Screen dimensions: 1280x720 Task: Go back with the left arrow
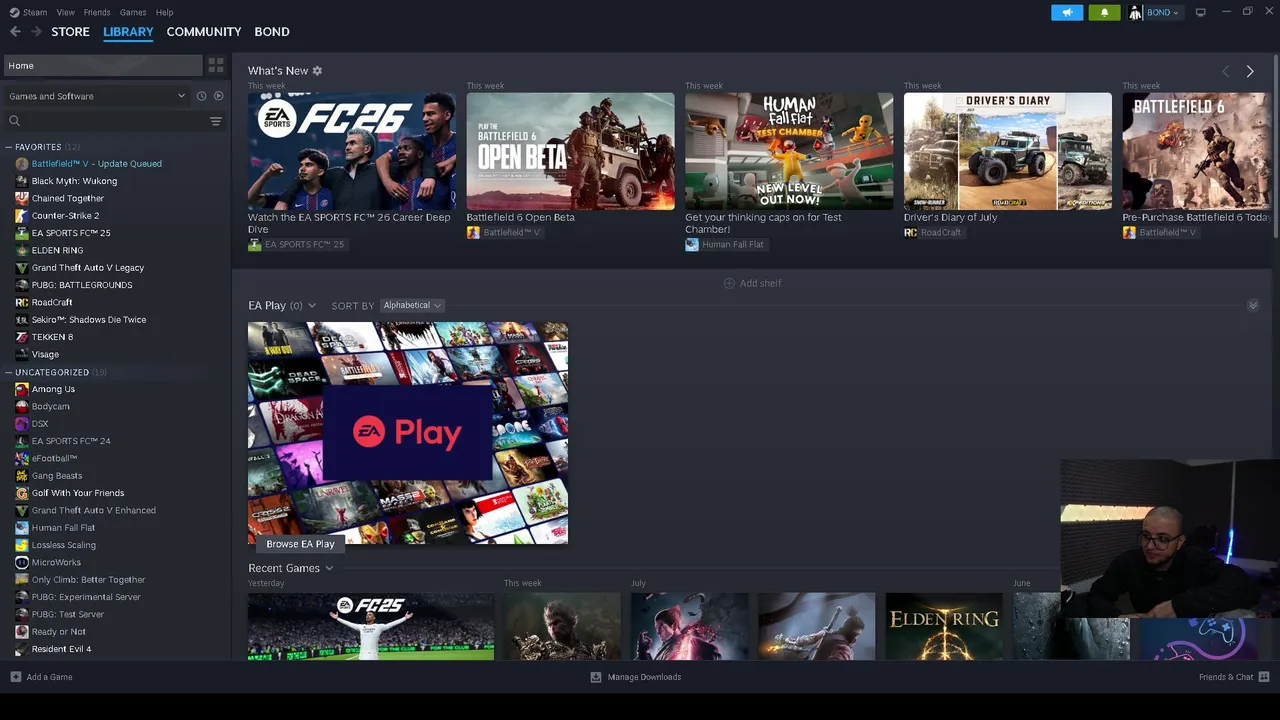click(x=15, y=32)
